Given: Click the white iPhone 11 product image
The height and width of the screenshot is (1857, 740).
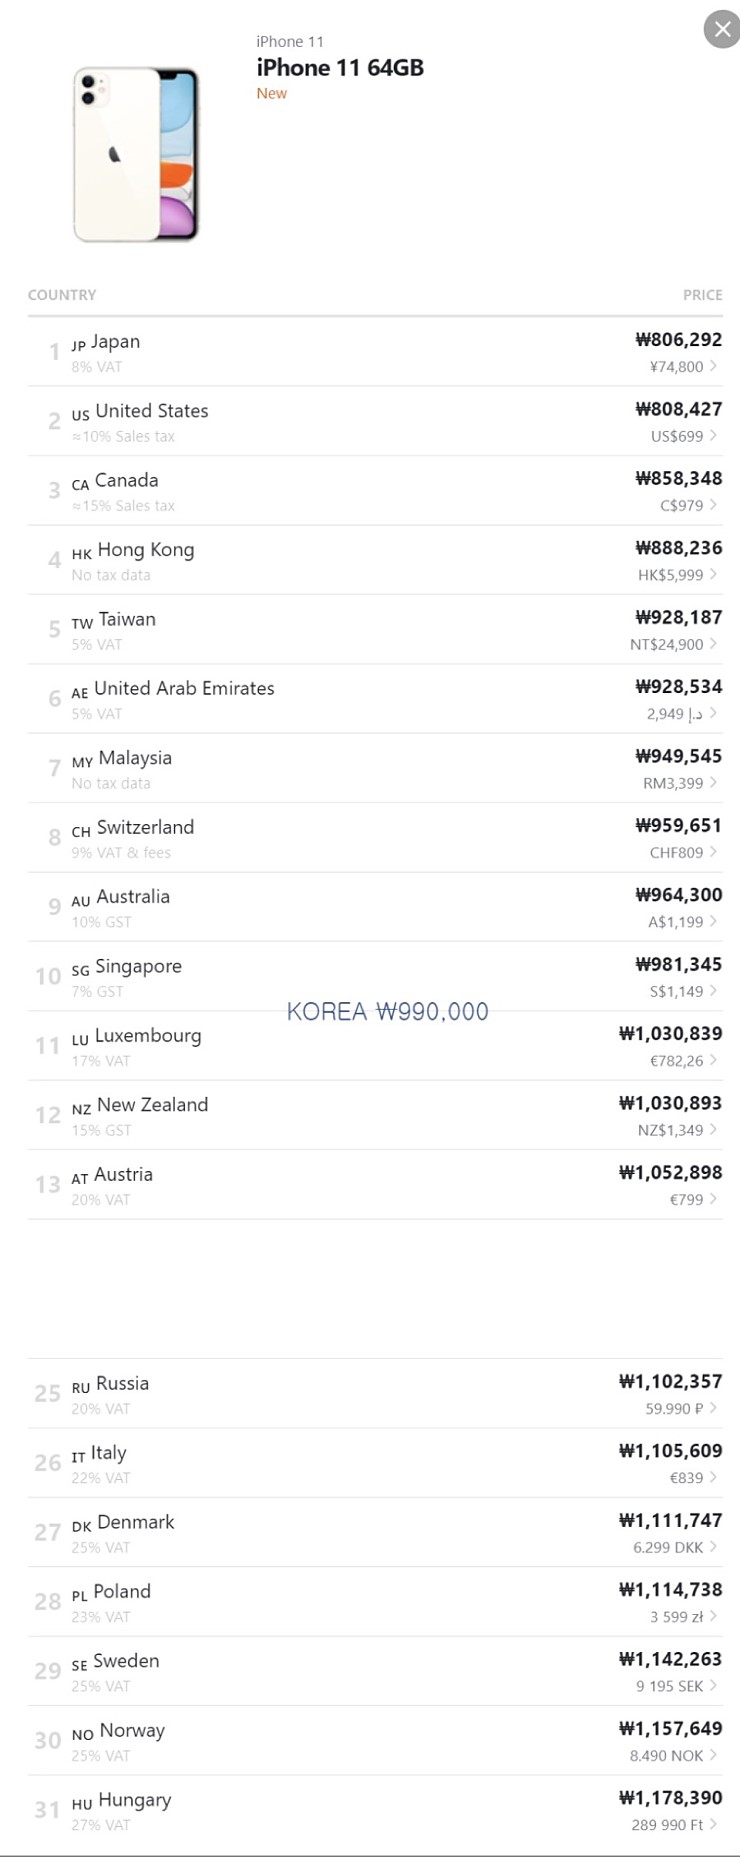Looking at the screenshot, I should coord(136,154).
